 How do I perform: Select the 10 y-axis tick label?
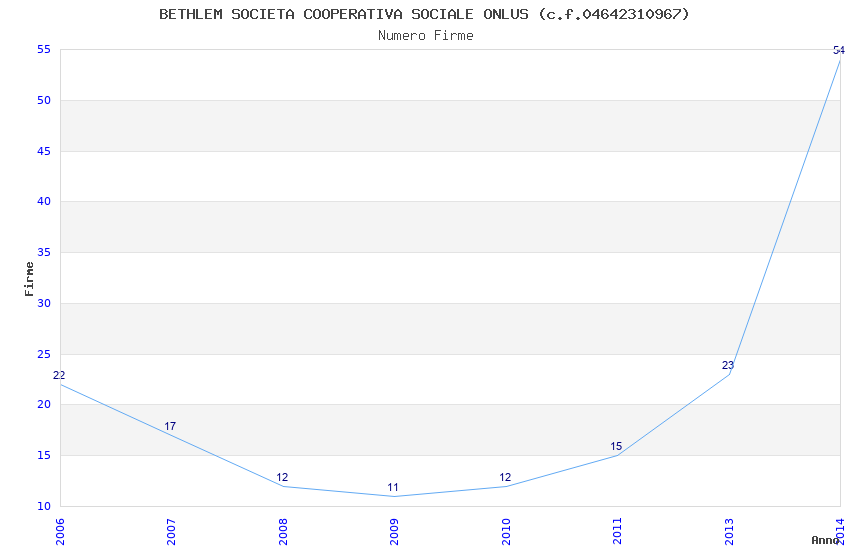pyautogui.click(x=44, y=507)
